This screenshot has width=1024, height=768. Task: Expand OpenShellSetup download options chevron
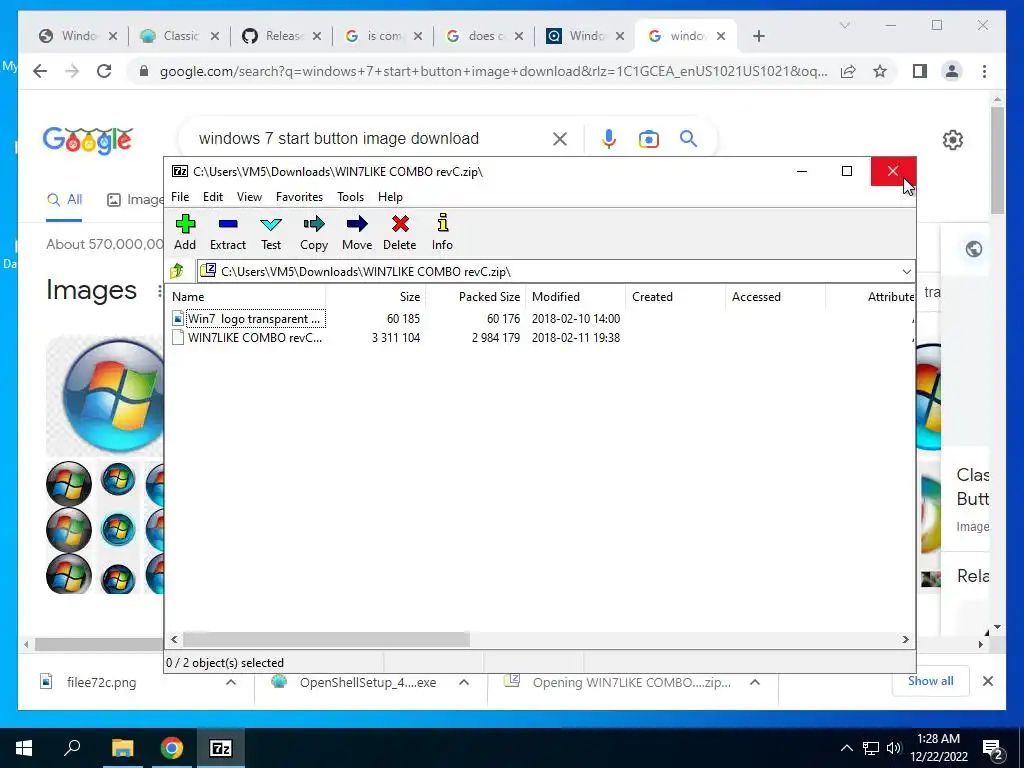(x=464, y=682)
